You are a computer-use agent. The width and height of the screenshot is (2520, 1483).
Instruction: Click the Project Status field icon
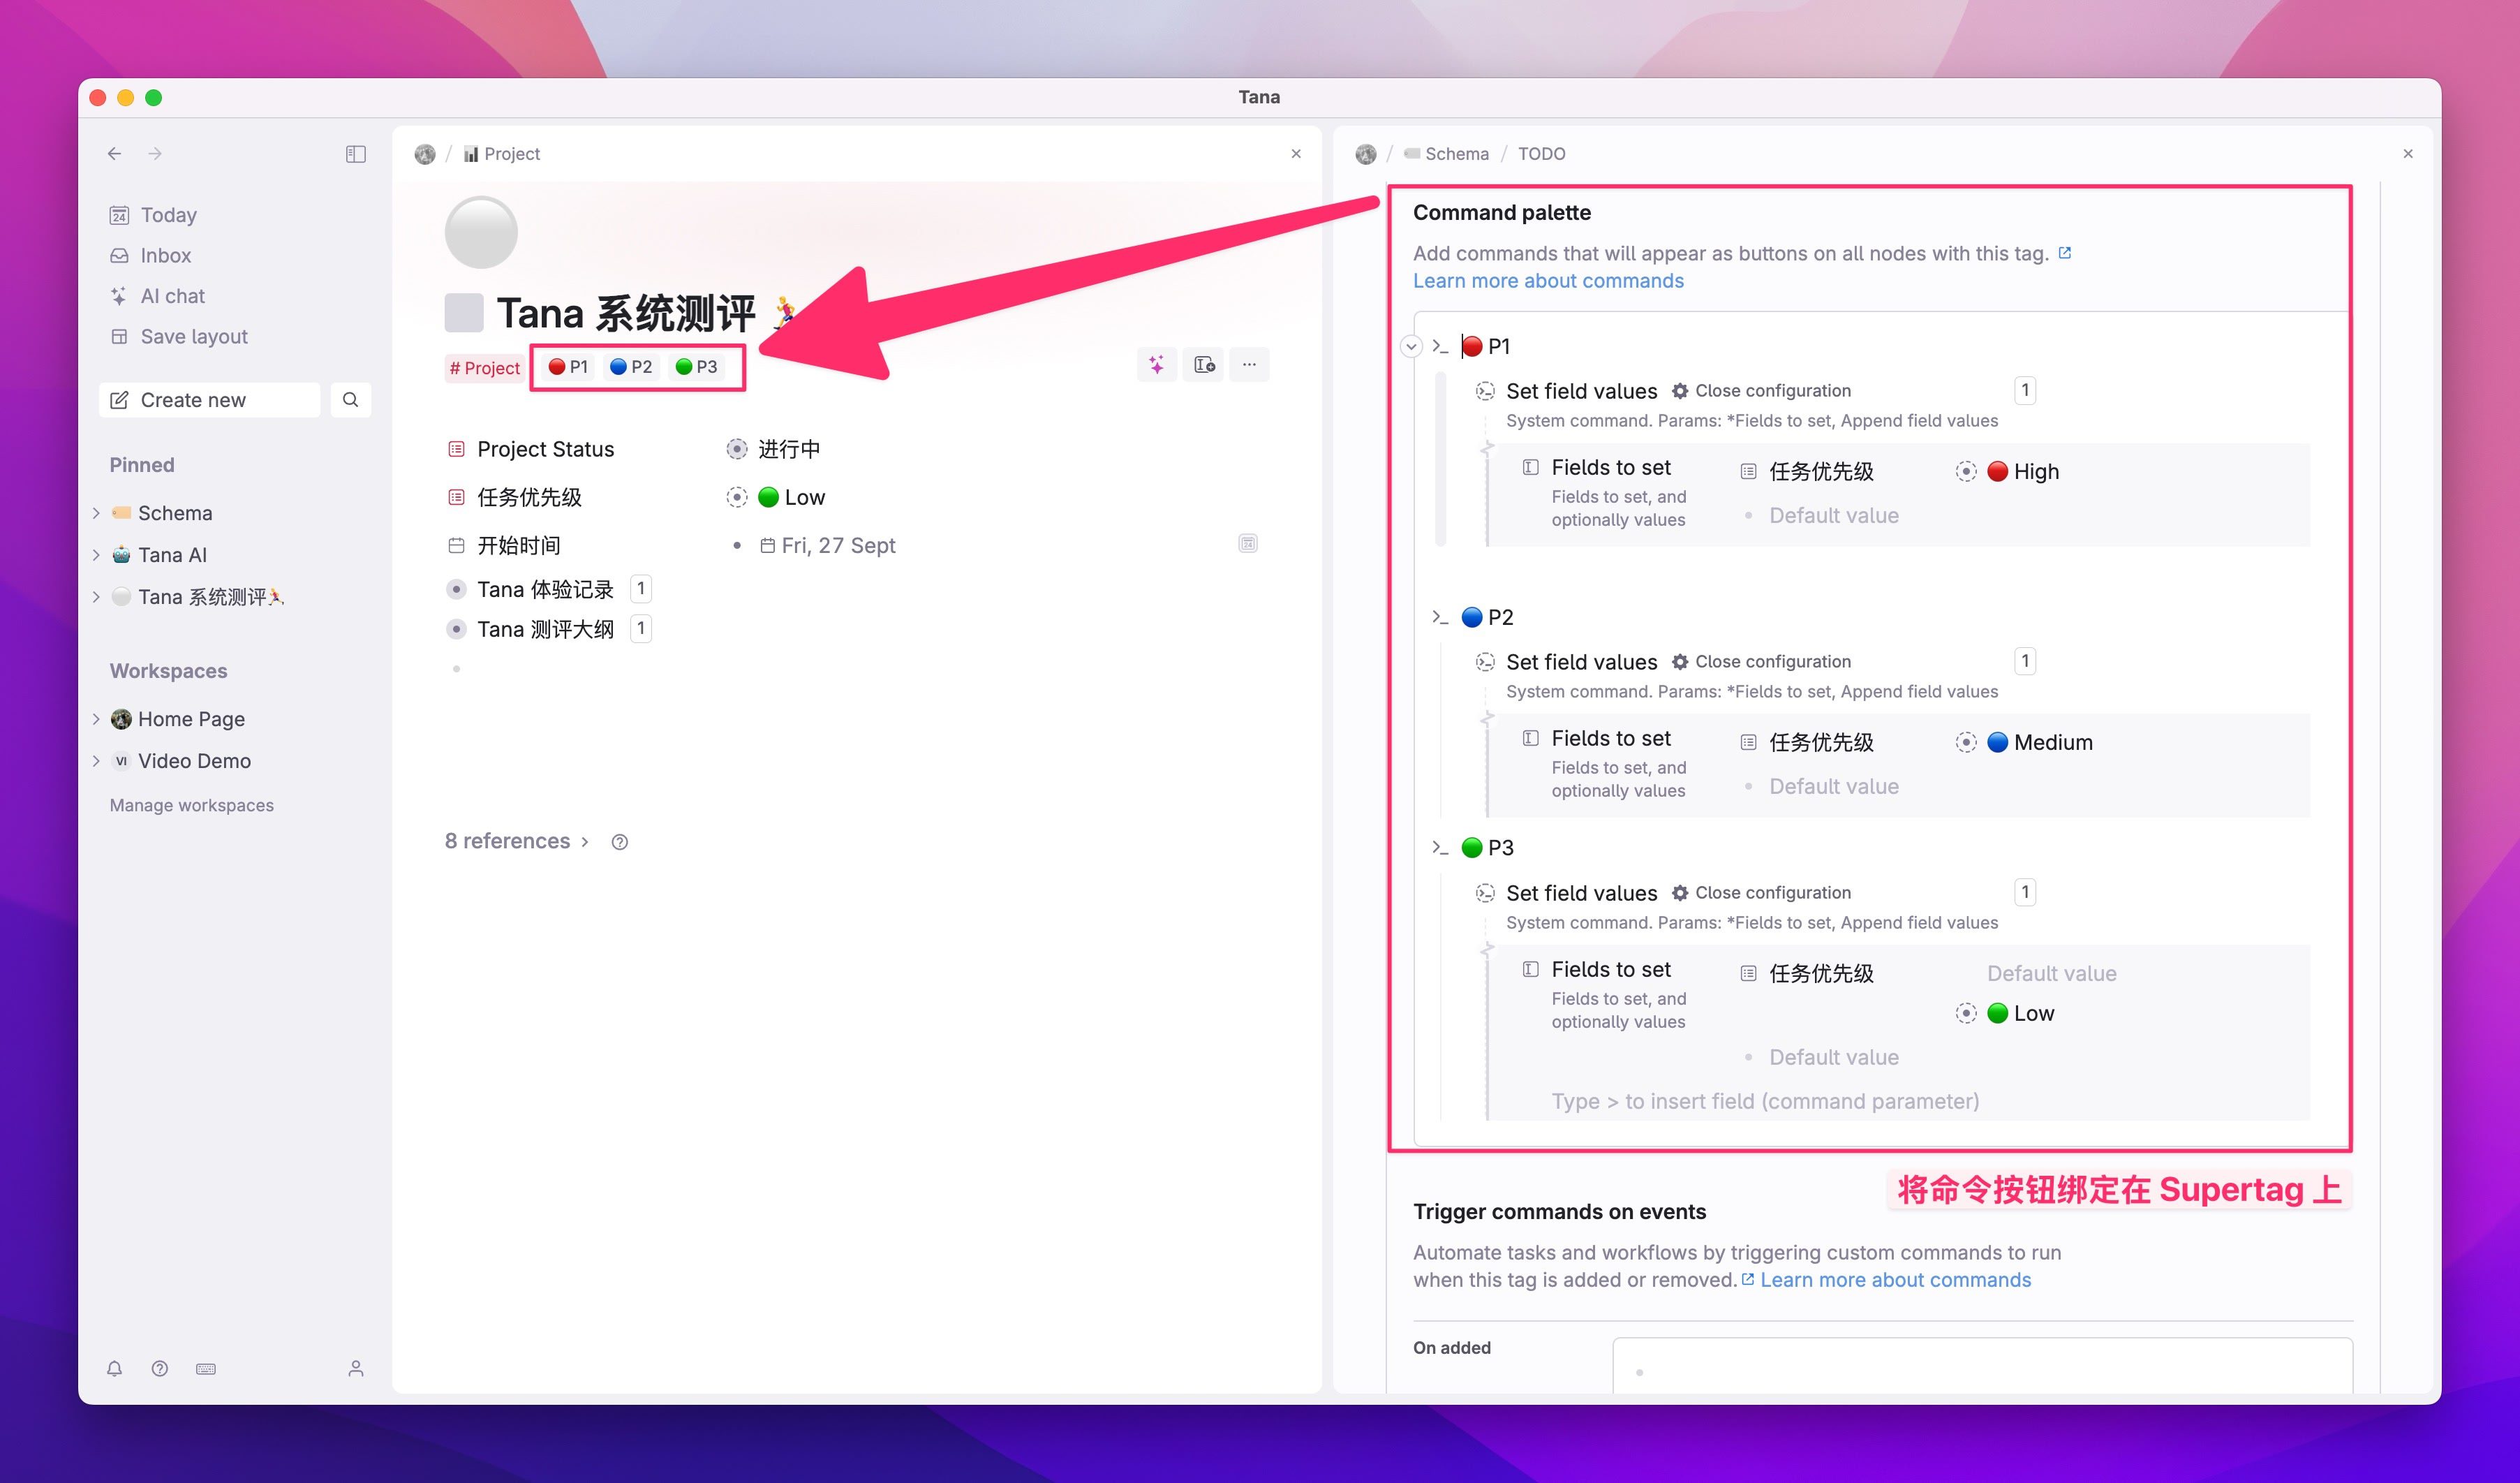[x=456, y=449]
